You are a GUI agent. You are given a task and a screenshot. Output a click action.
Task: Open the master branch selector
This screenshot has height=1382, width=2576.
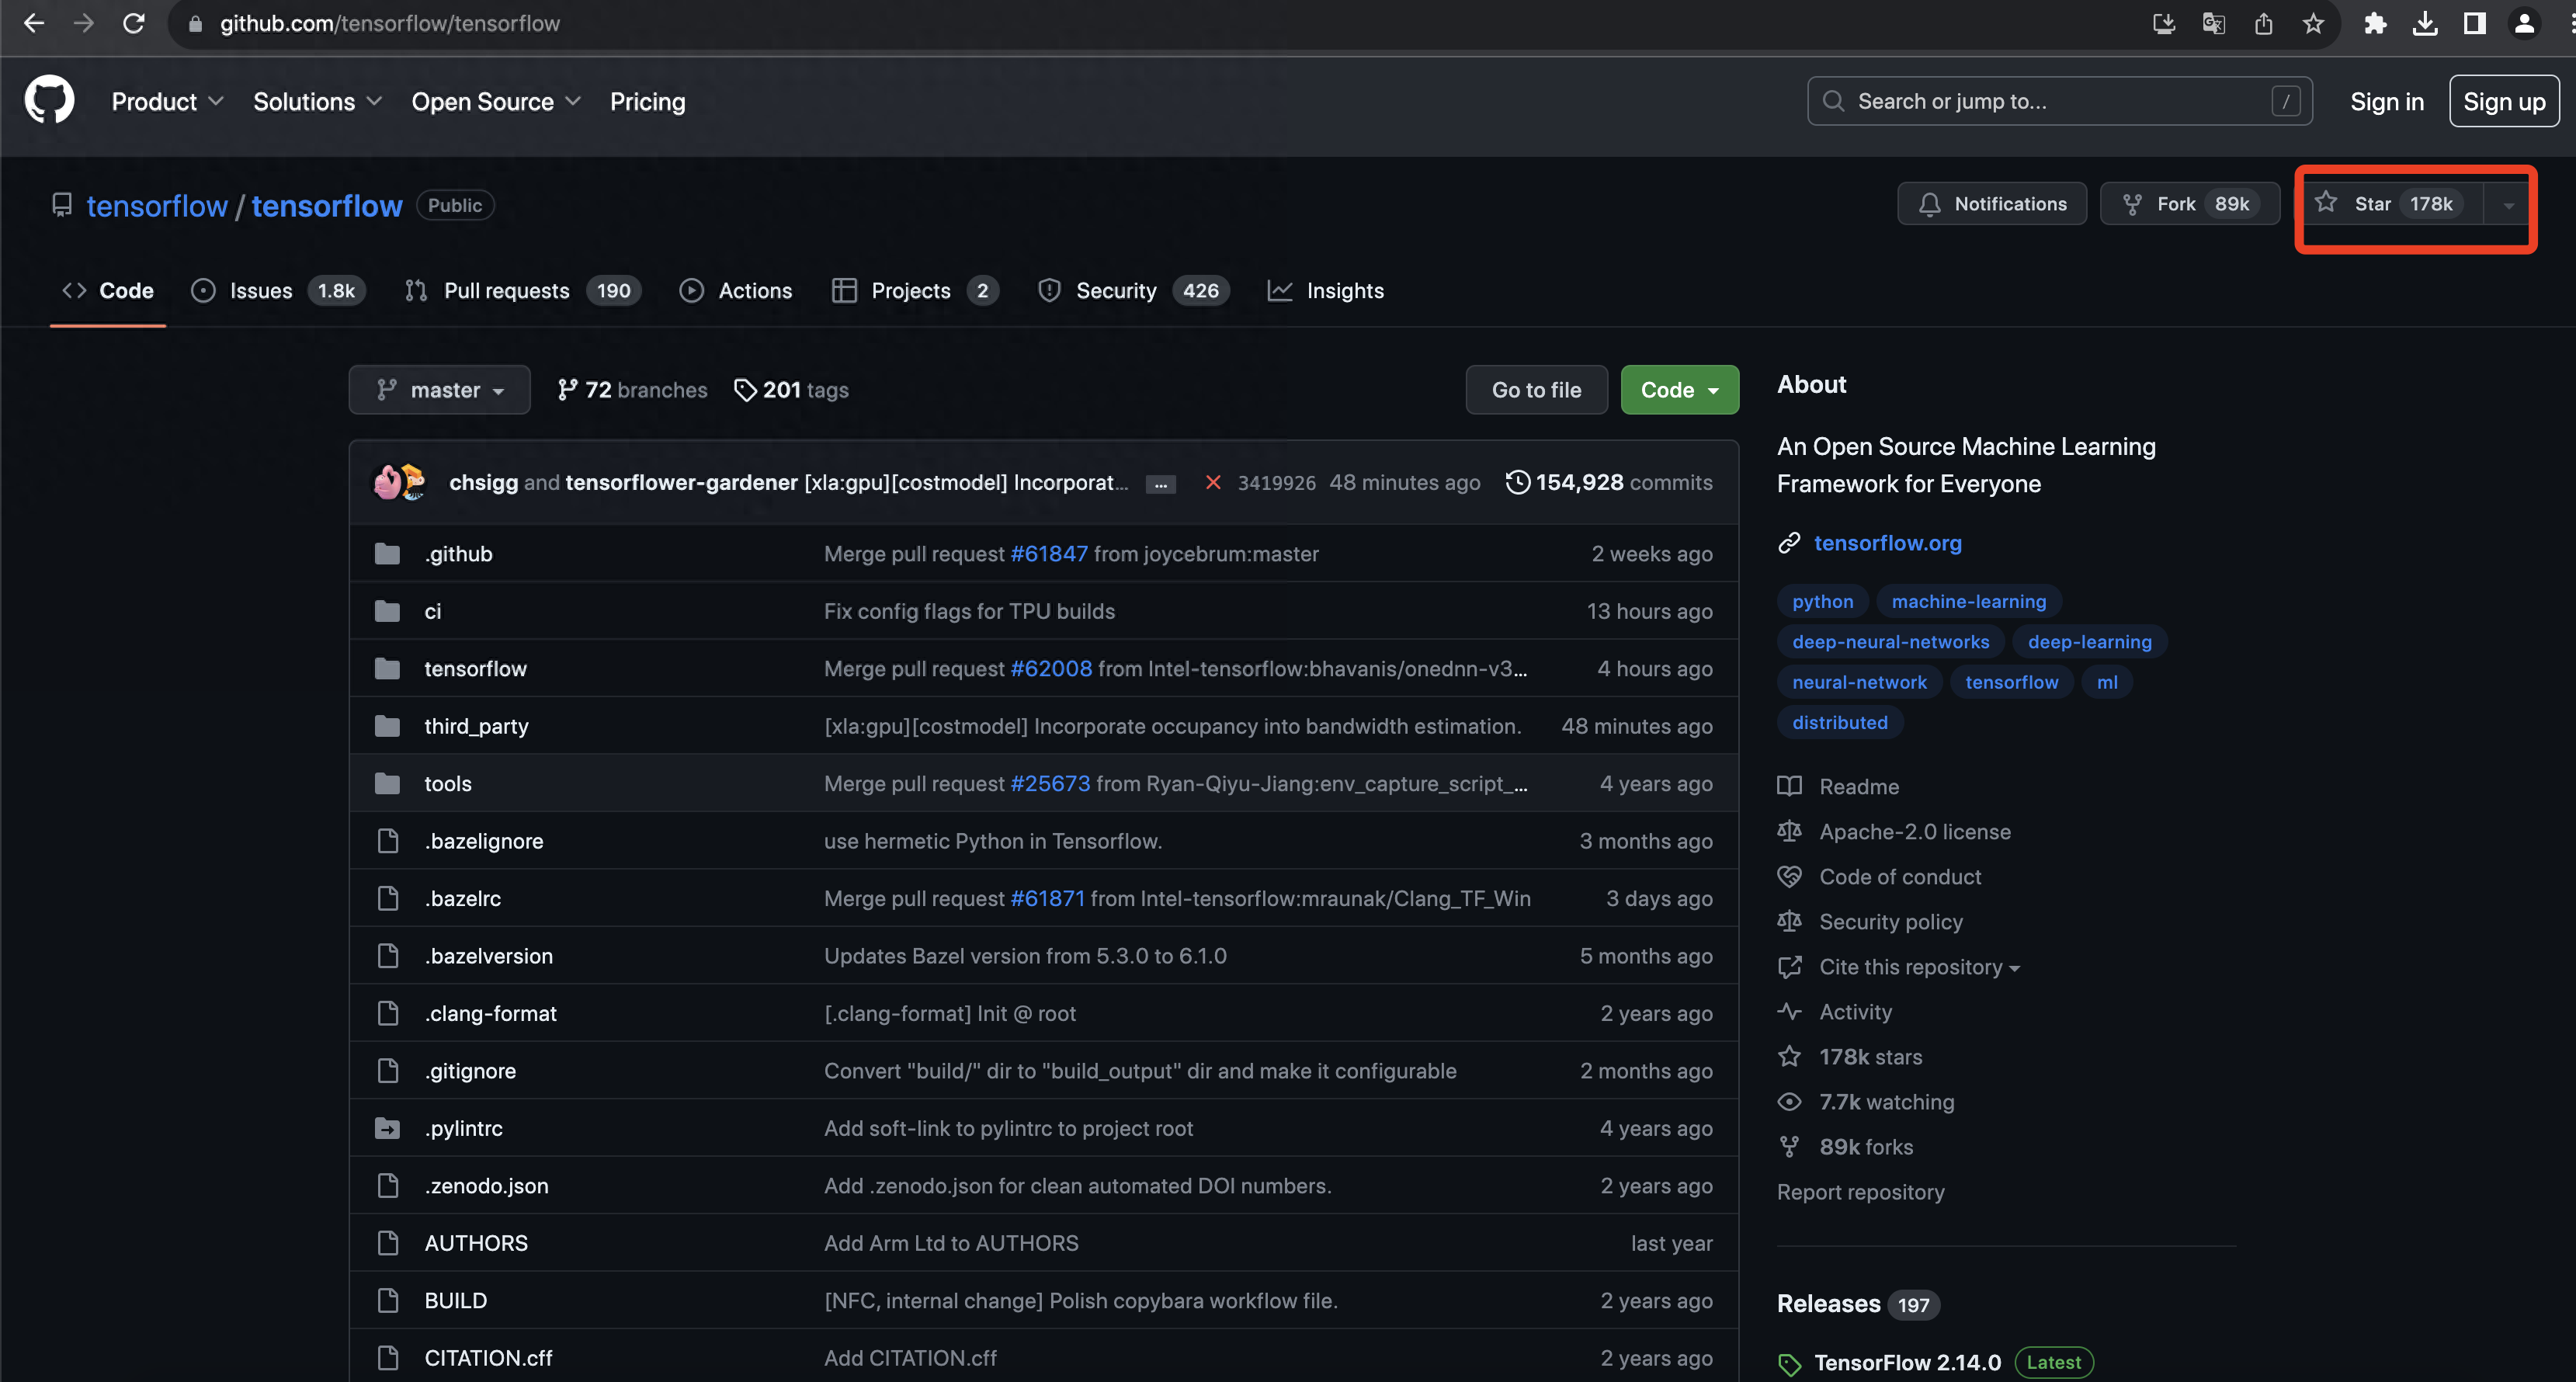tap(439, 390)
